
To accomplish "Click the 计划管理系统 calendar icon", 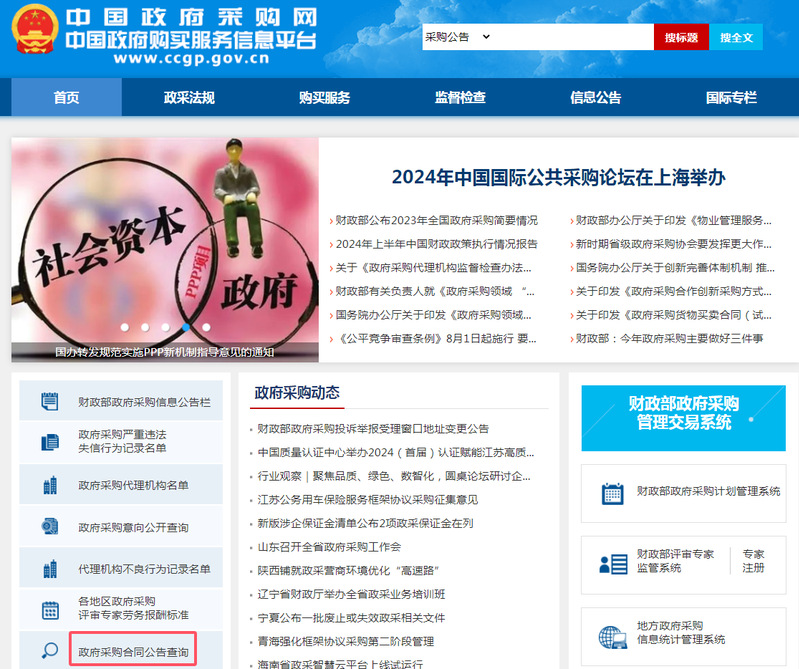I will tap(612, 494).
